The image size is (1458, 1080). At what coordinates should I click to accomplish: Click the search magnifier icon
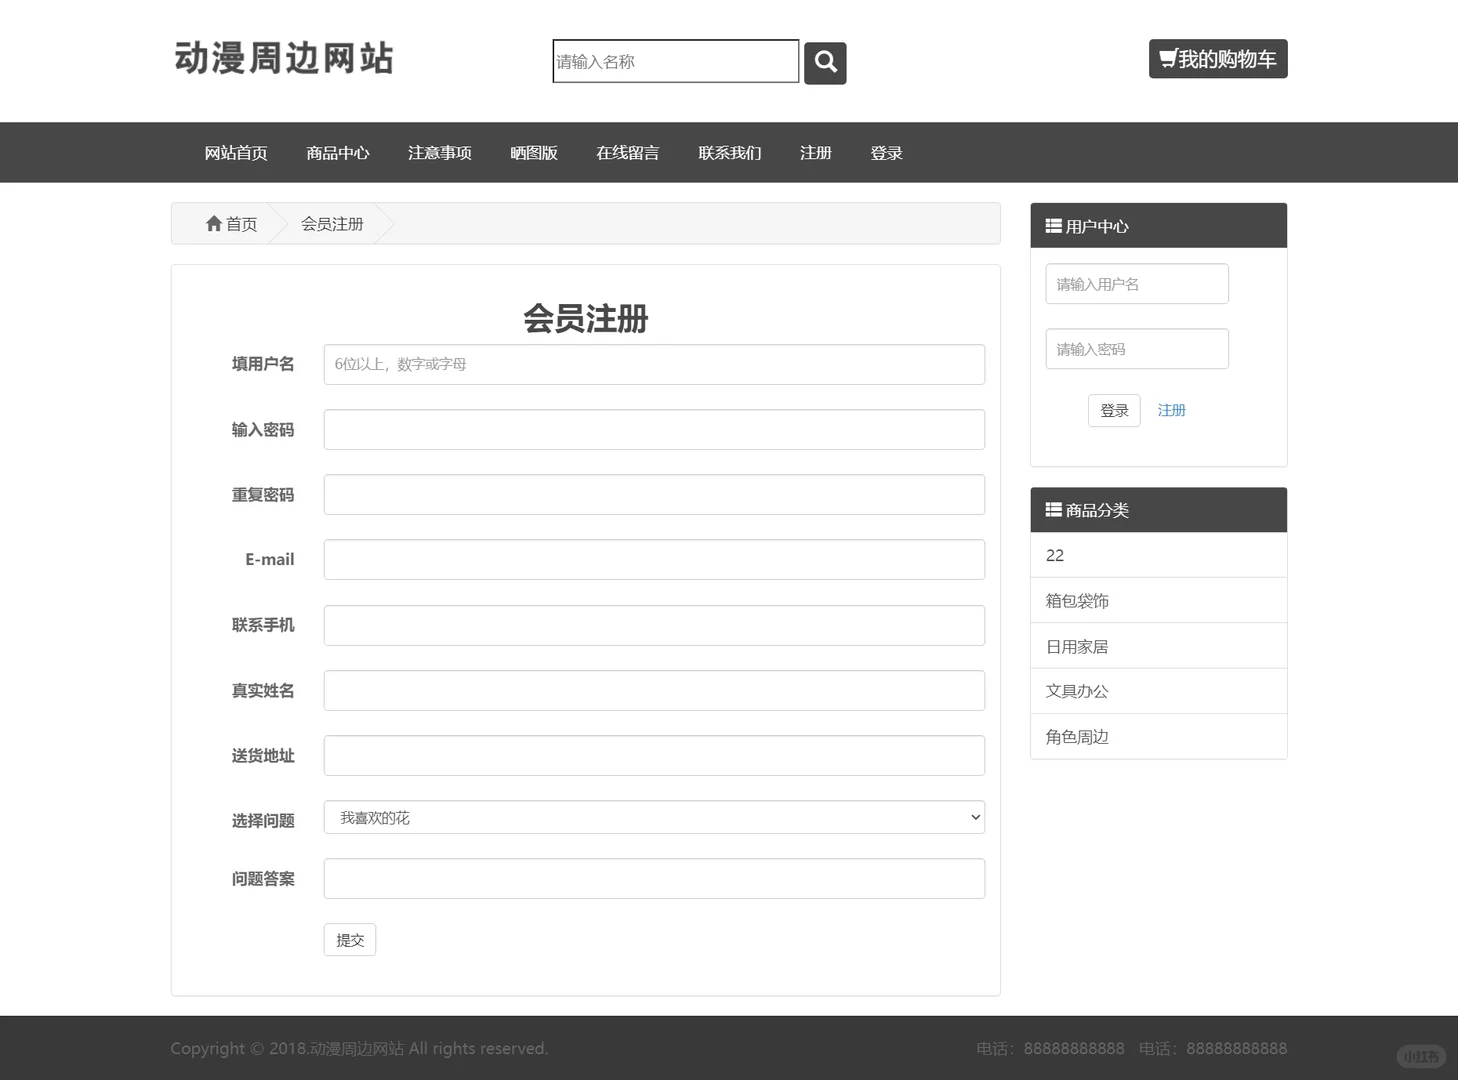pos(824,62)
